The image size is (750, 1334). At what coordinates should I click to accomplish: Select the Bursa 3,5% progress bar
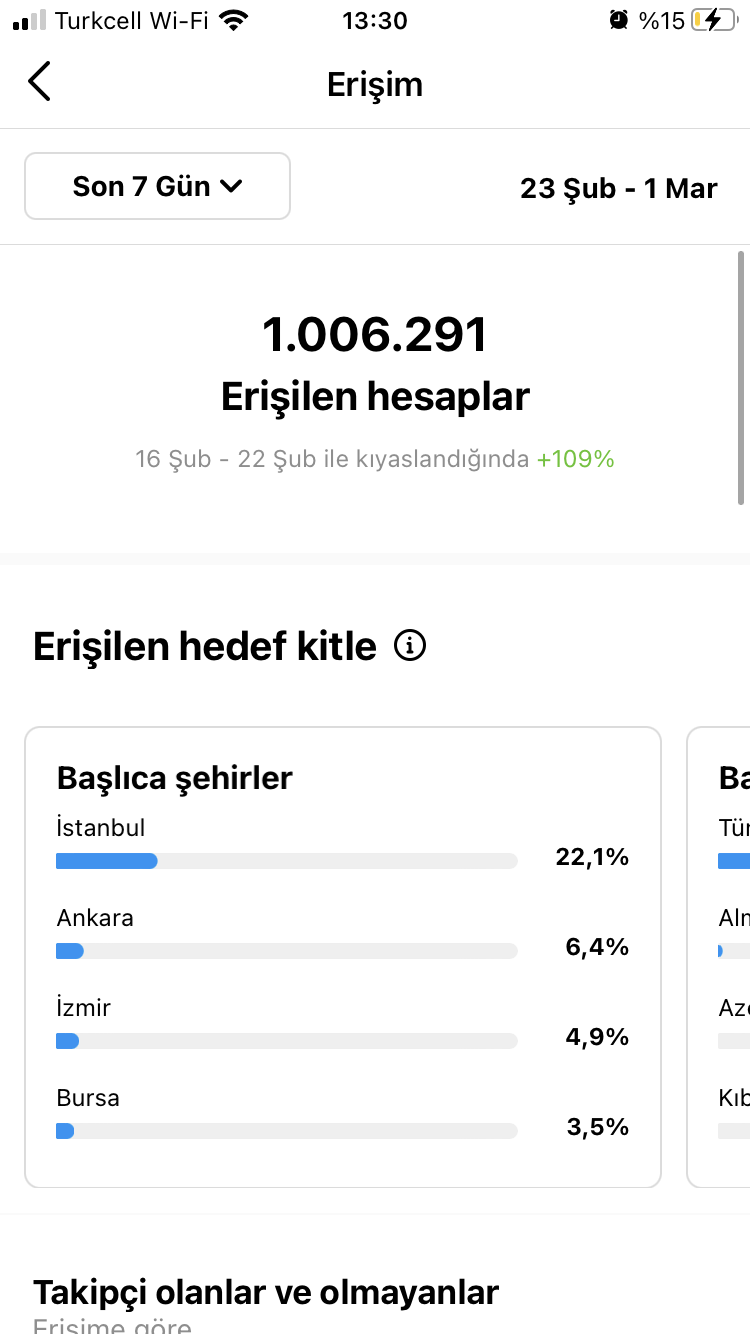287,1131
